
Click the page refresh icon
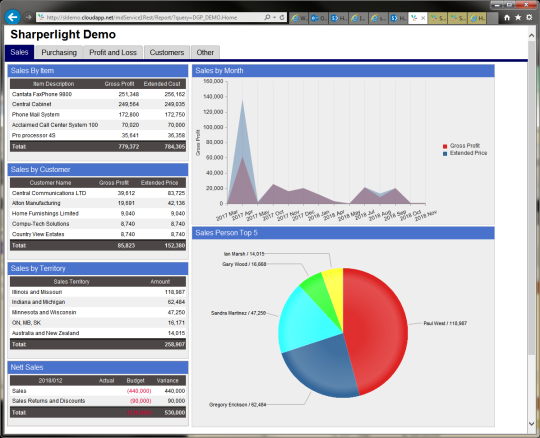[x=282, y=17]
